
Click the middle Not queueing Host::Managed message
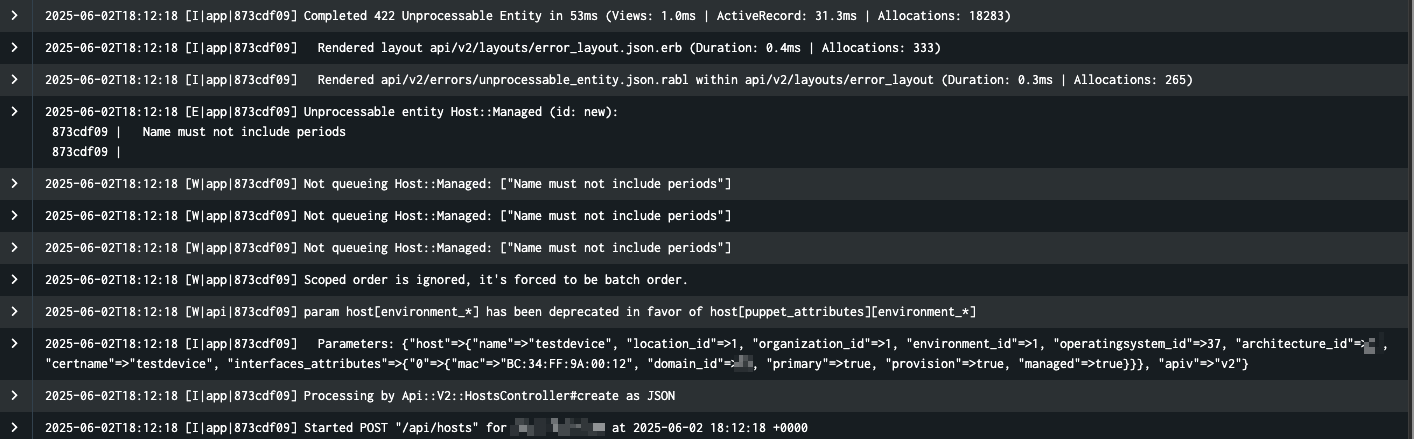tap(517, 216)
